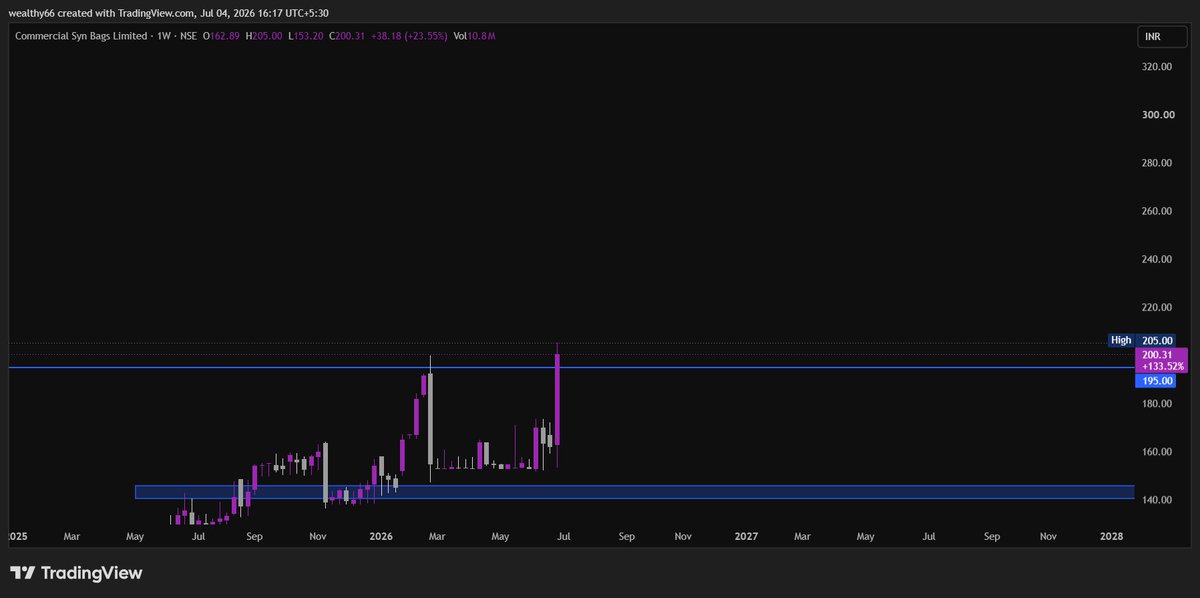Click the 2028 year label on time axis

pyautogui.click(x=1111, y=536)
